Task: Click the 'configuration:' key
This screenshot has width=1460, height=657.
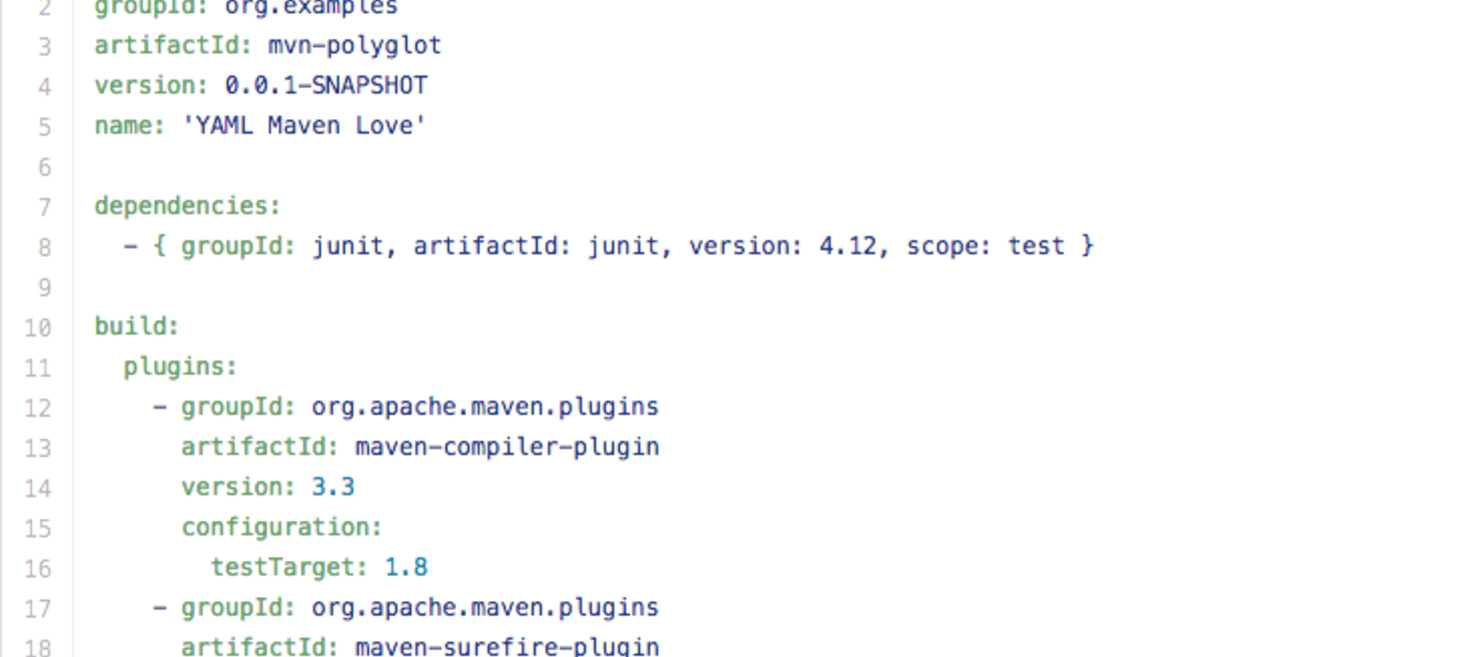Action: pyautogui.click(x=282, y=527)
